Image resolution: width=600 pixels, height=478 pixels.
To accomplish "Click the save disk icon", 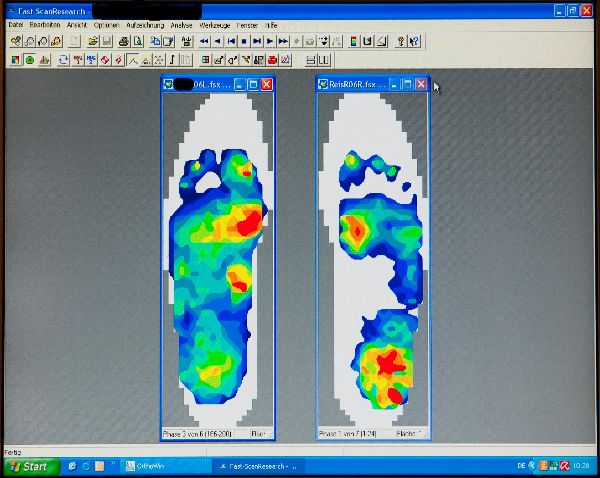I will pos(106,42).
